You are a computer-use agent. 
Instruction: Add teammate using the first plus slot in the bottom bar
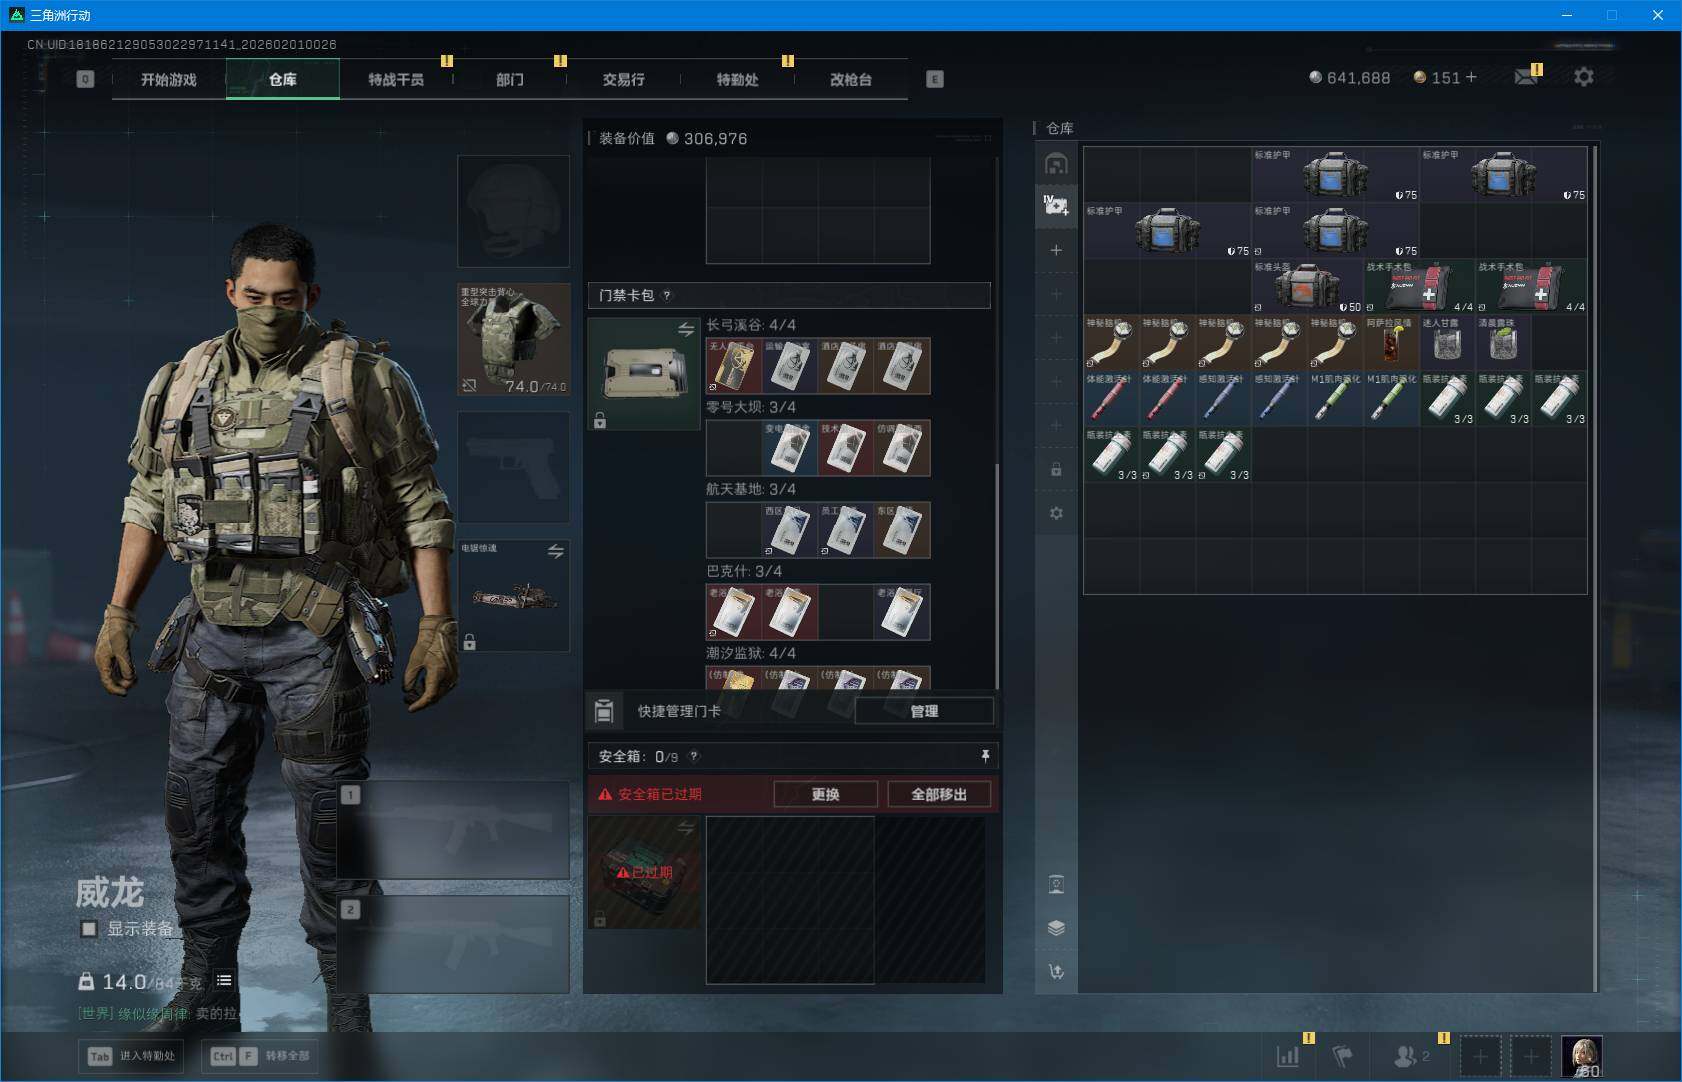click(1481, 1056)
